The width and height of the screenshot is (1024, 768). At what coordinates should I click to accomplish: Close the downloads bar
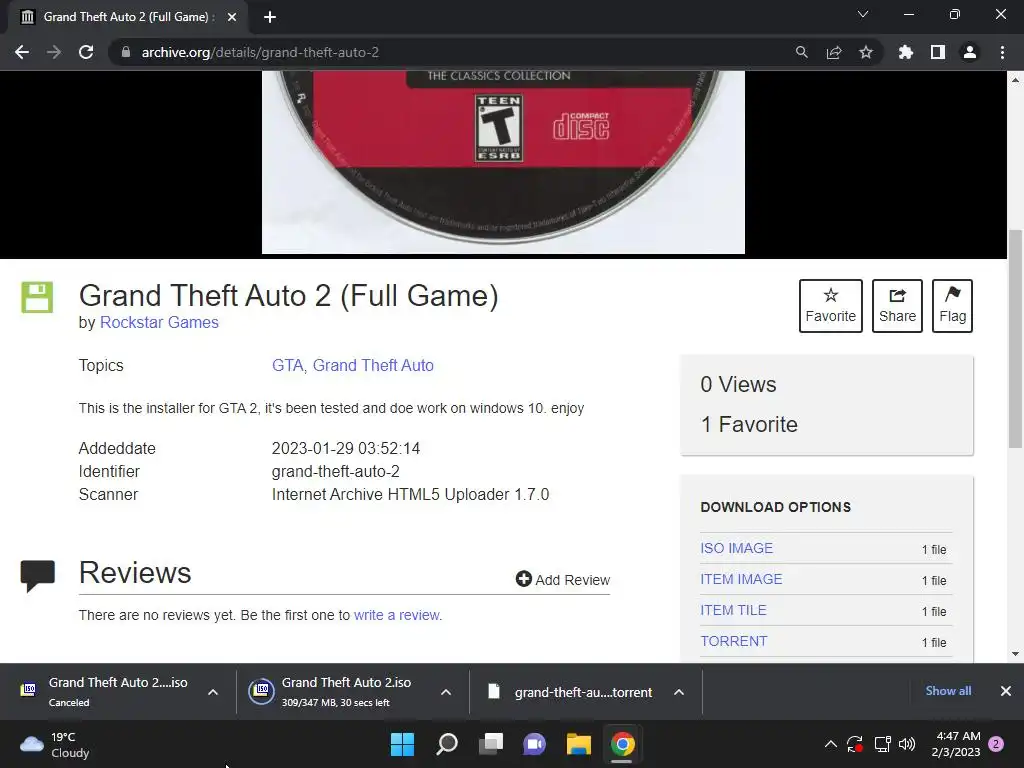[x=1006, y=691]
